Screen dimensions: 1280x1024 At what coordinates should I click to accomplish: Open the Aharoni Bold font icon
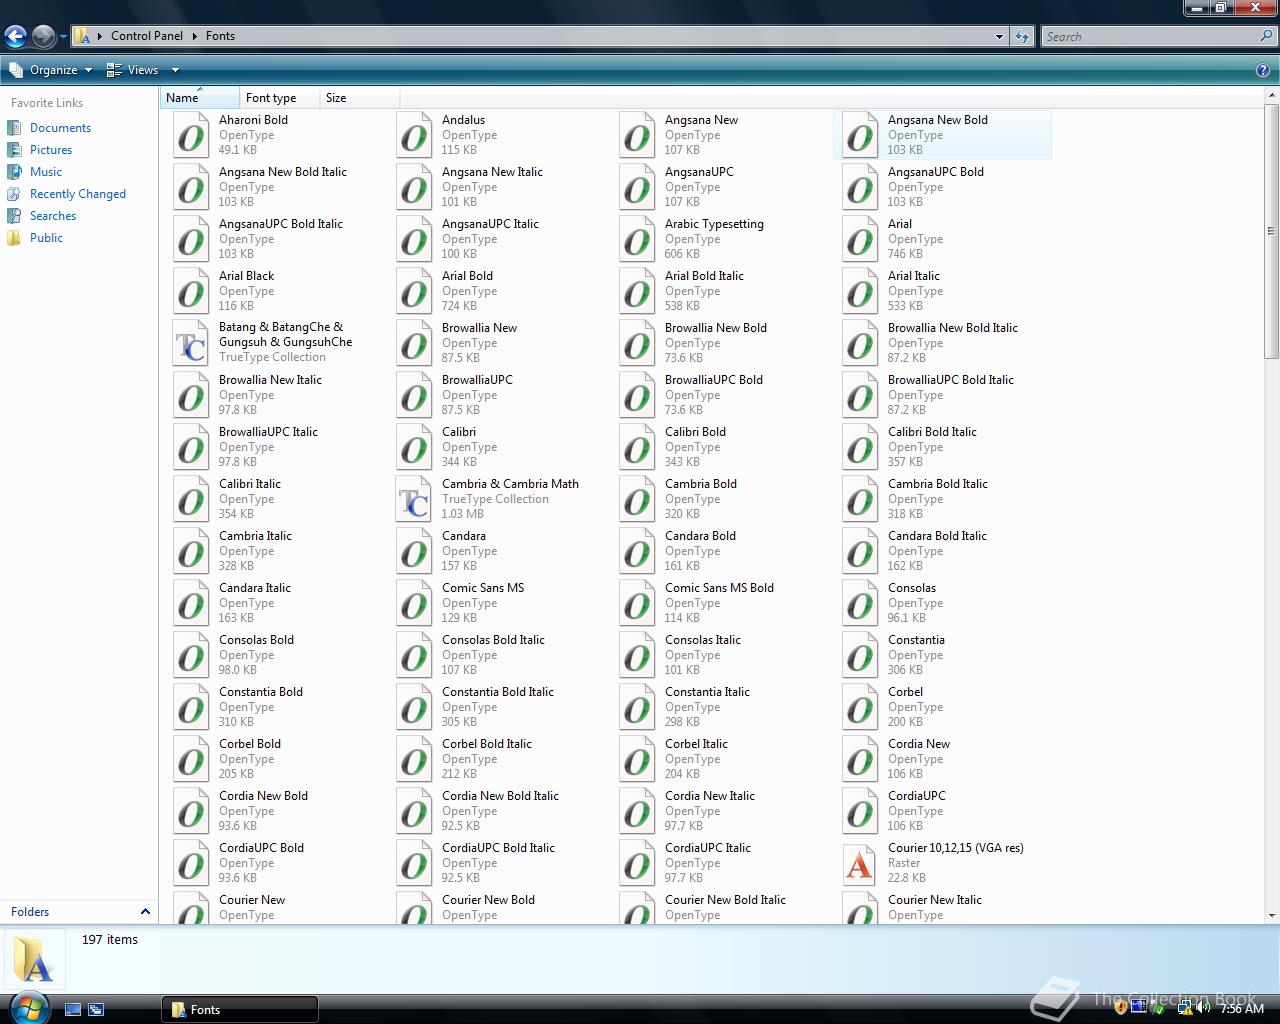pyautogui.click(x=191, y=135)
